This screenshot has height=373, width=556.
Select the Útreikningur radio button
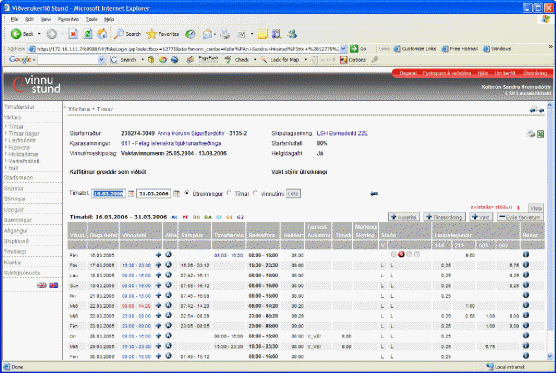187,193
